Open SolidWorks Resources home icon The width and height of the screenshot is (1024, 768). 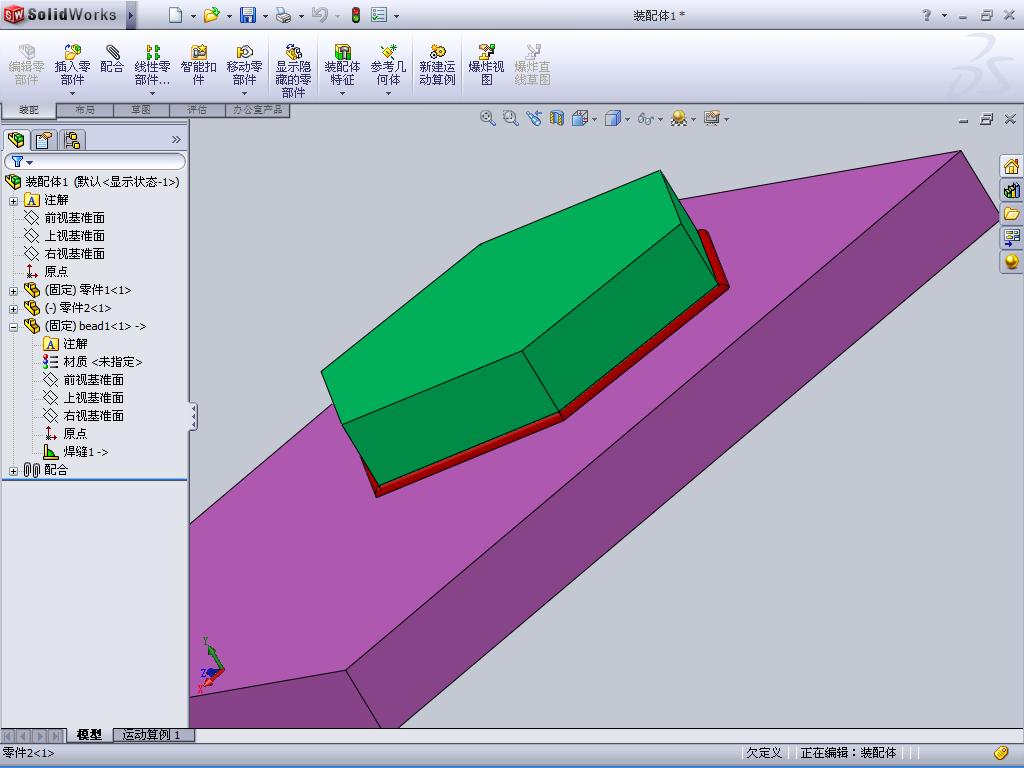coord(1011,167)
